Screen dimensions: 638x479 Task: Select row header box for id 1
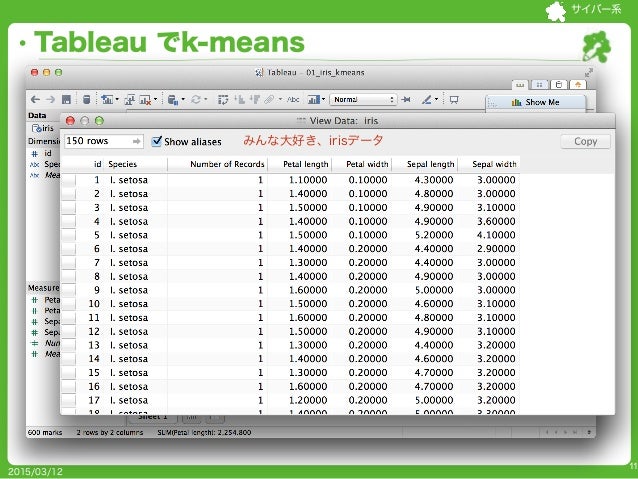tap(68, 180)
